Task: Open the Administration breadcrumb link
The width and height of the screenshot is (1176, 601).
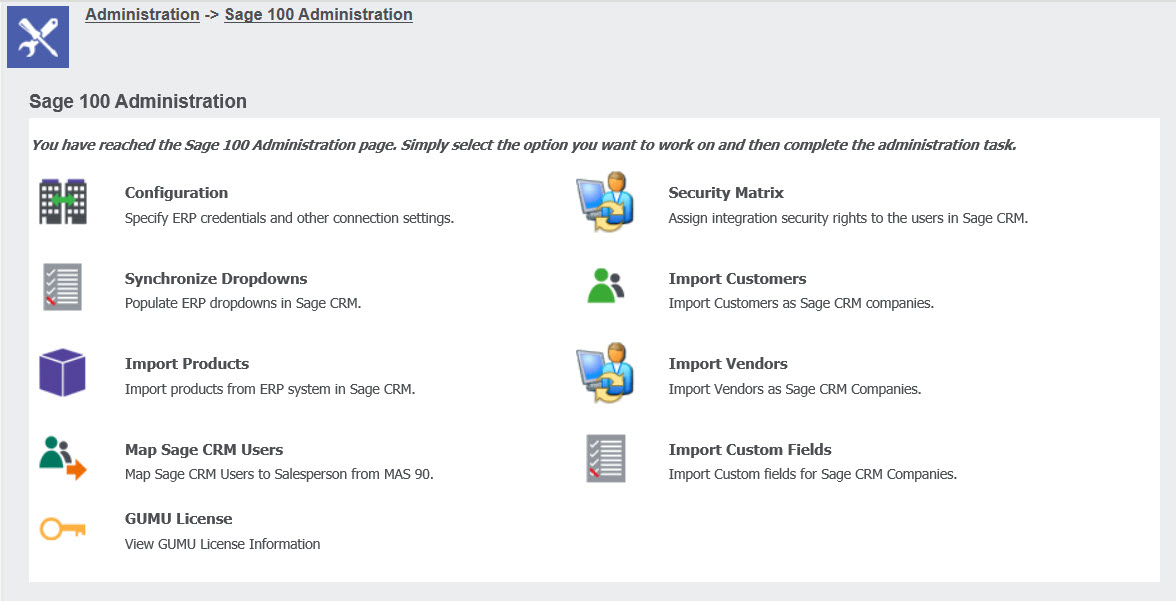Action: [142, 14]
